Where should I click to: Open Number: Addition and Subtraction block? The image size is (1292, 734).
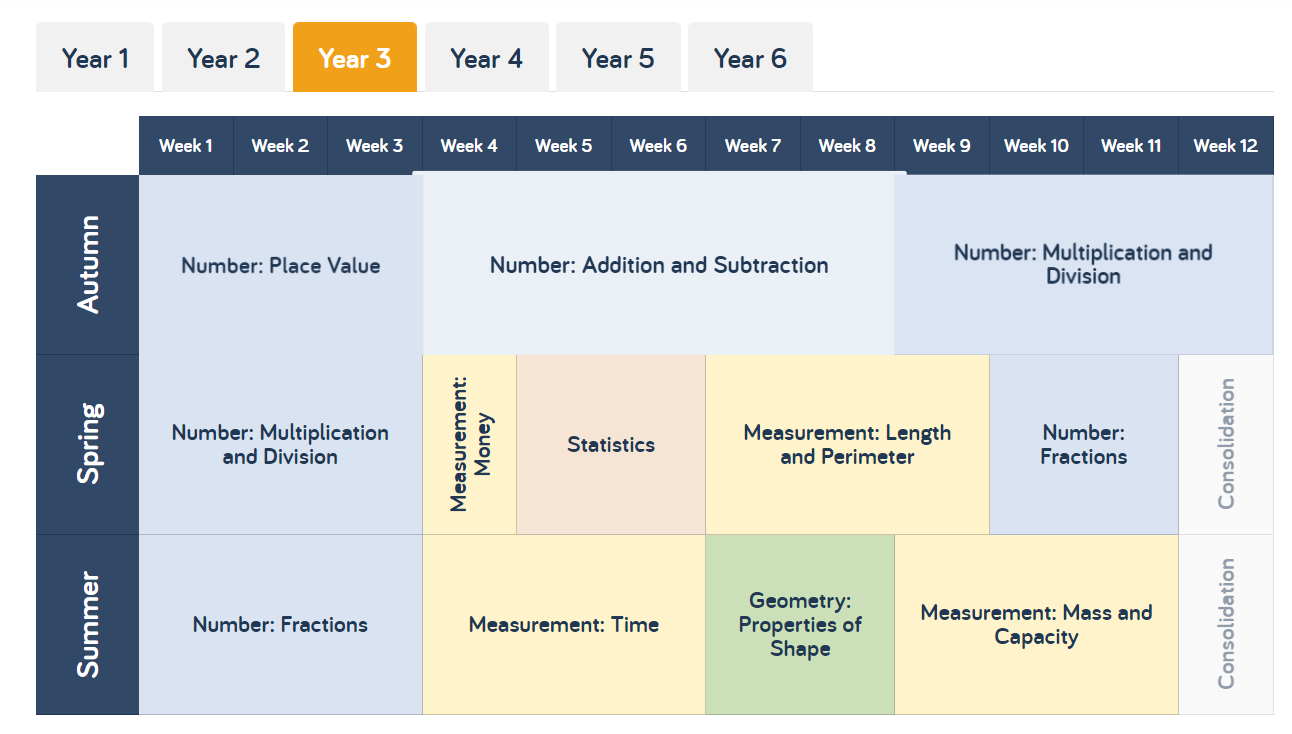pos(659,265)
